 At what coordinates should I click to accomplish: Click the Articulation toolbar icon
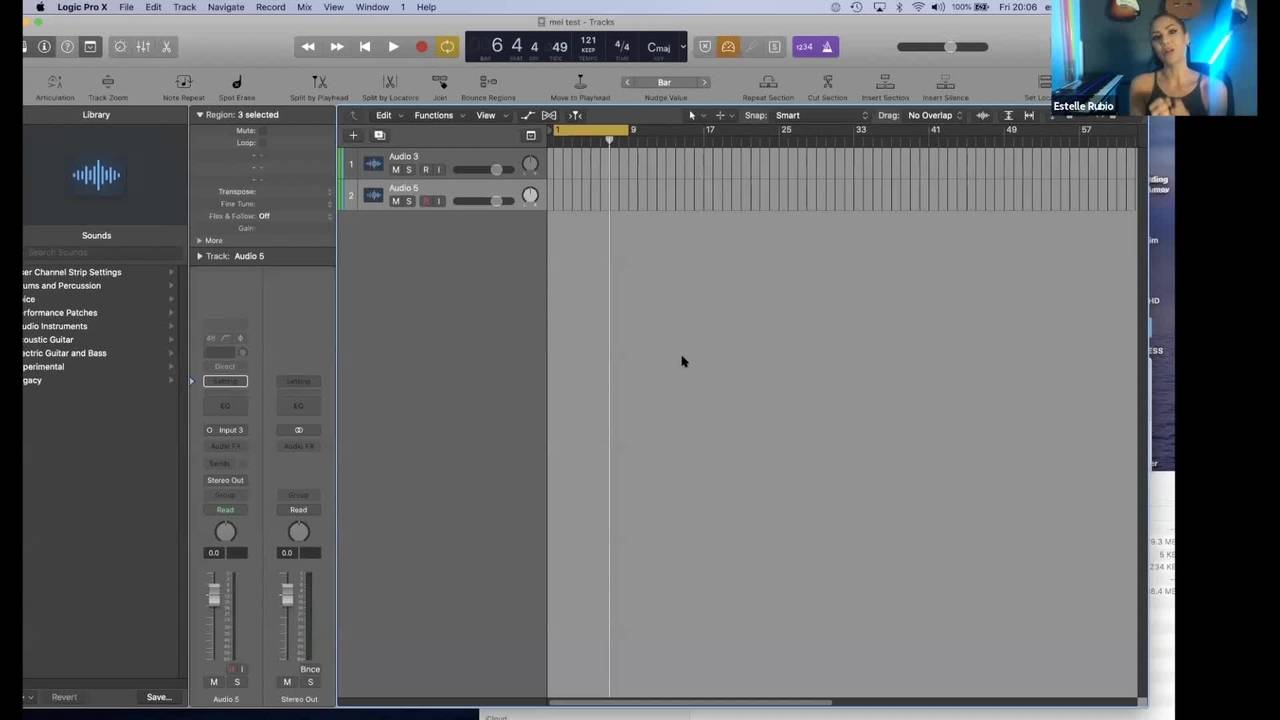(55, 87)
